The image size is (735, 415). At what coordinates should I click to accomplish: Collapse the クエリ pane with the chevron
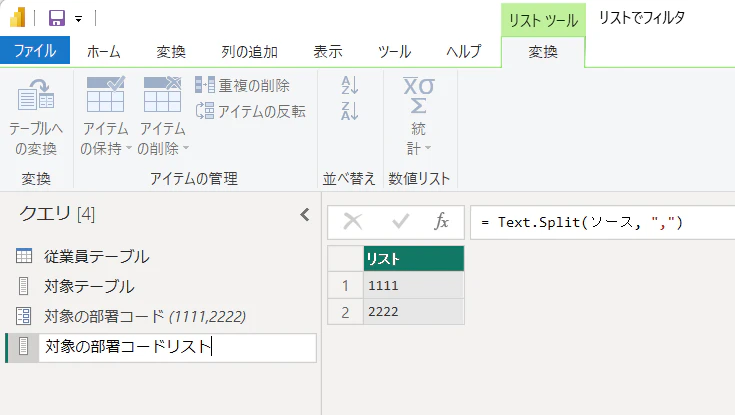pyautogui.click(x=305, y=215)
